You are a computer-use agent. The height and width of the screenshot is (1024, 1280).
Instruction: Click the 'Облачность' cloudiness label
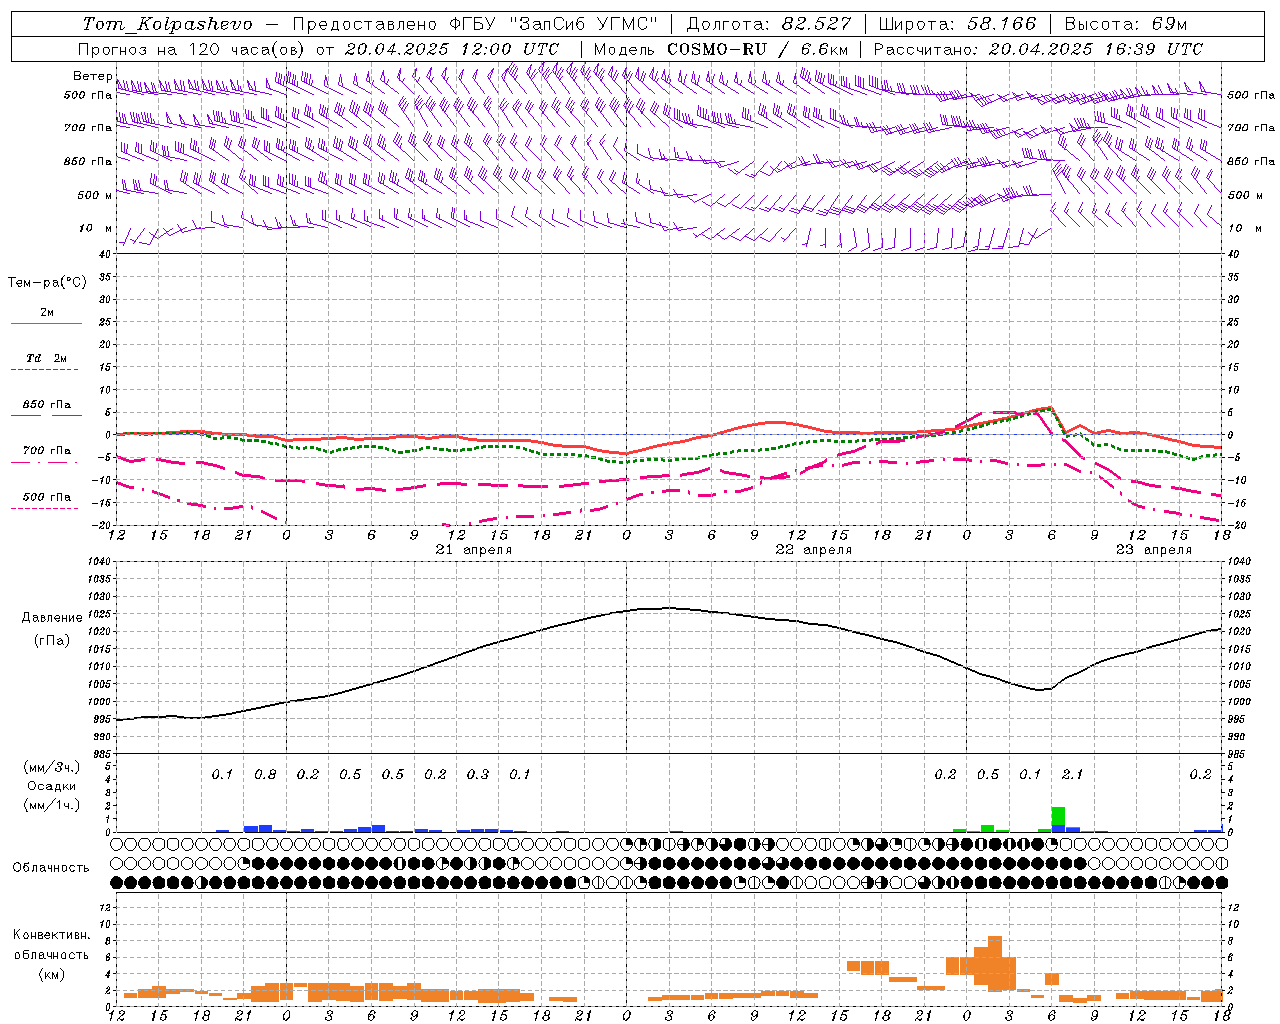pyautogui.click(x=51, y=868)
